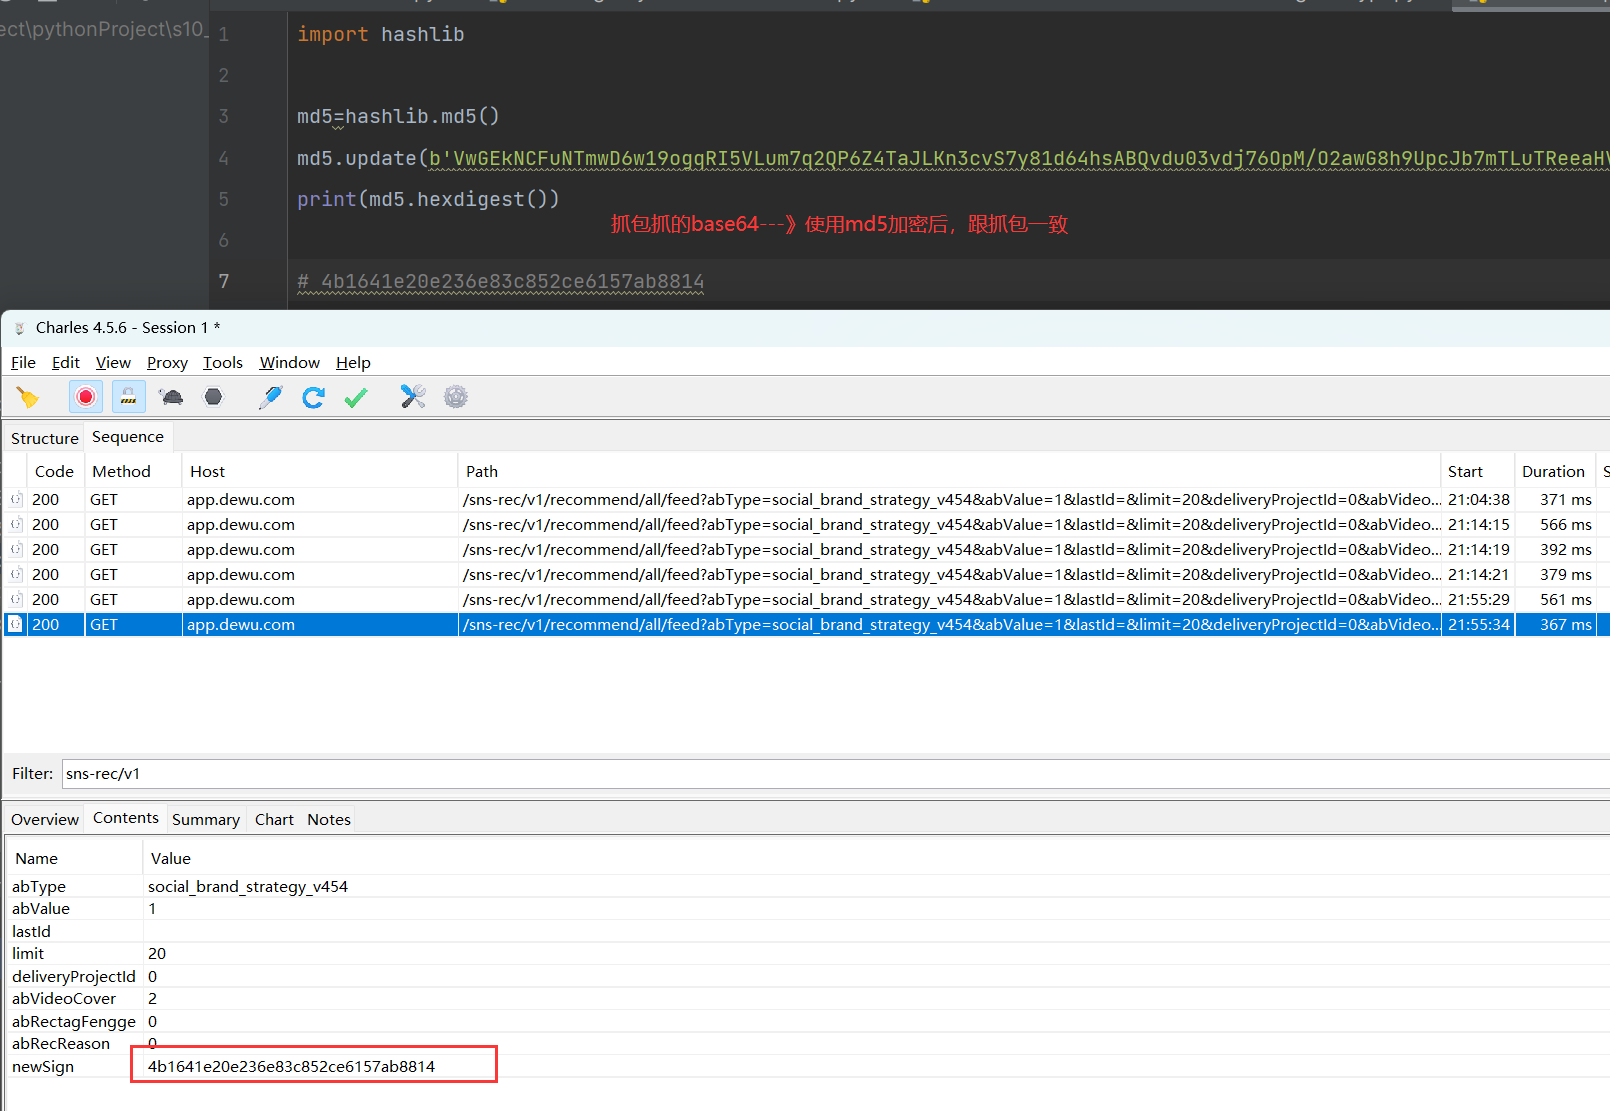This screenshot has height=1111, width=1610.
Task: Open the Settings gear icon
Action: pos(456,398)
